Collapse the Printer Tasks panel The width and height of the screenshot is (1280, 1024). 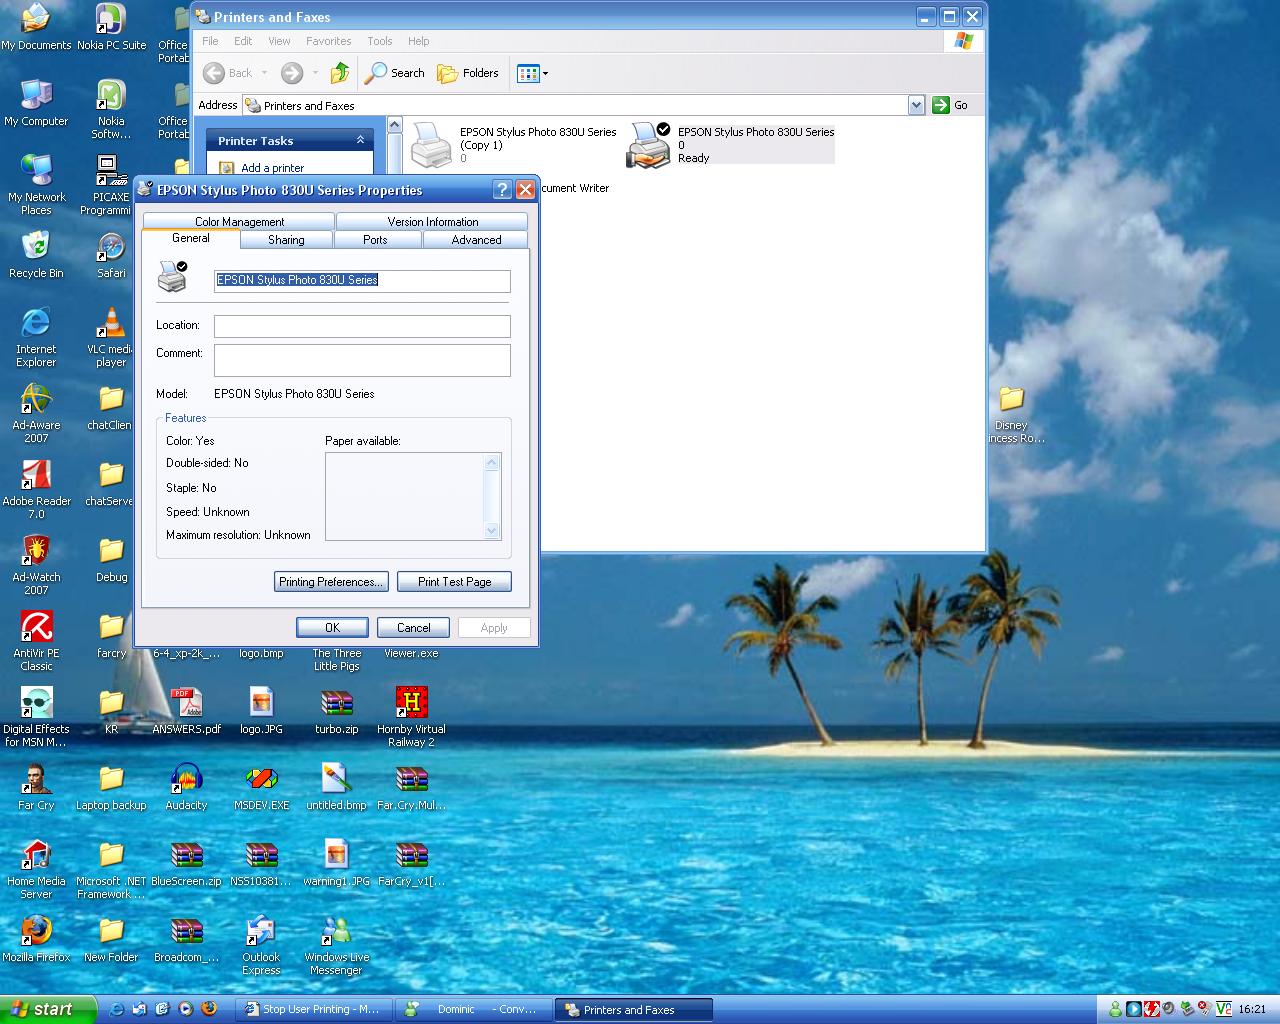360,140
